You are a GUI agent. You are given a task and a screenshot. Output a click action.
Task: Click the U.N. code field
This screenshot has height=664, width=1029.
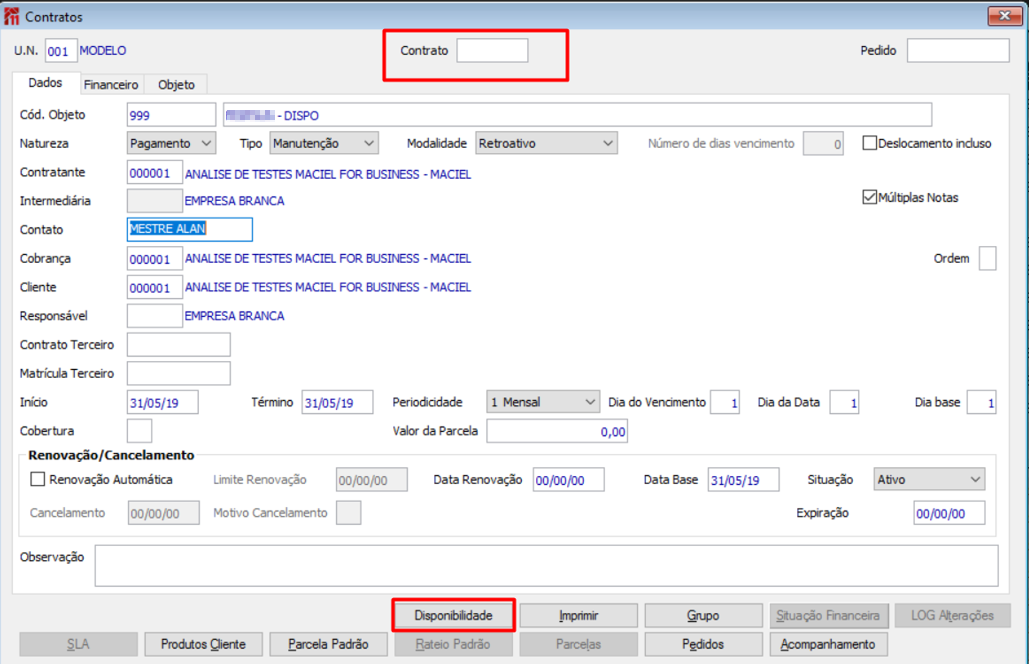[x=60, y=51]
